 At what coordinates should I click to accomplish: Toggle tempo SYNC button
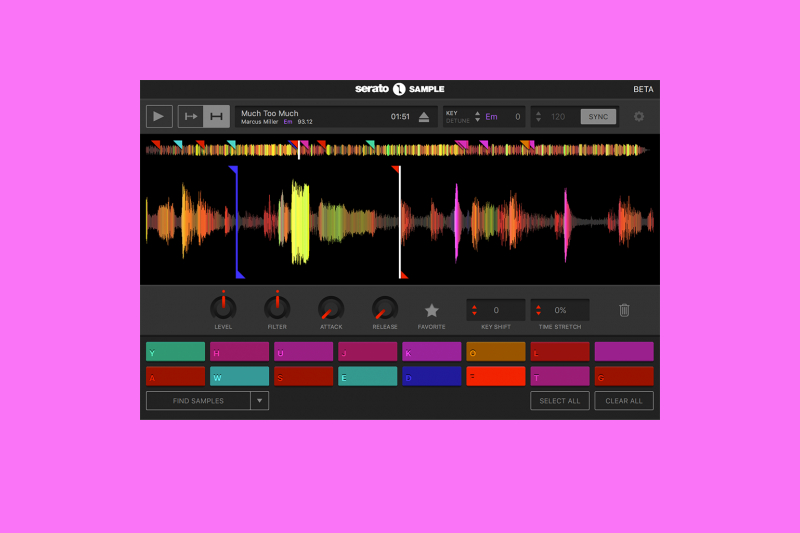598,117
